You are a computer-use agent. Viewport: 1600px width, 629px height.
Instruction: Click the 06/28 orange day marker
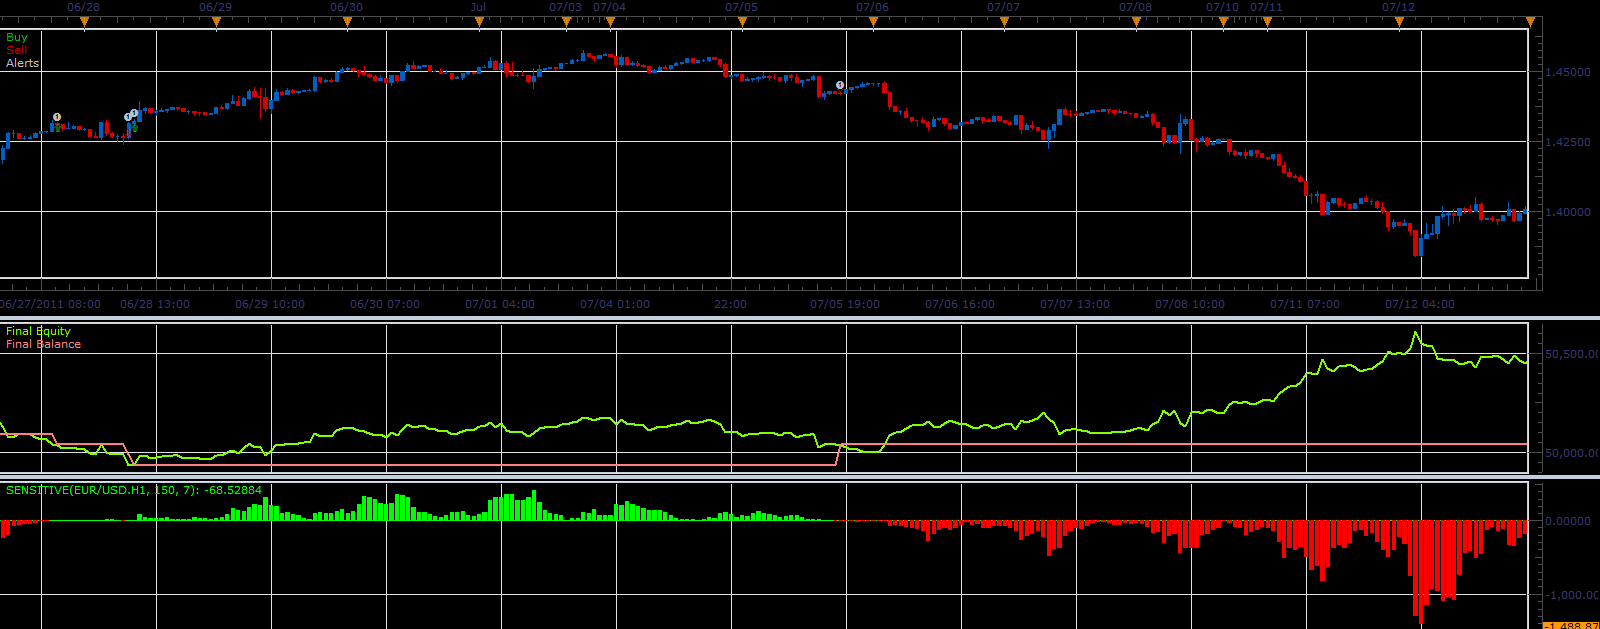85,22
